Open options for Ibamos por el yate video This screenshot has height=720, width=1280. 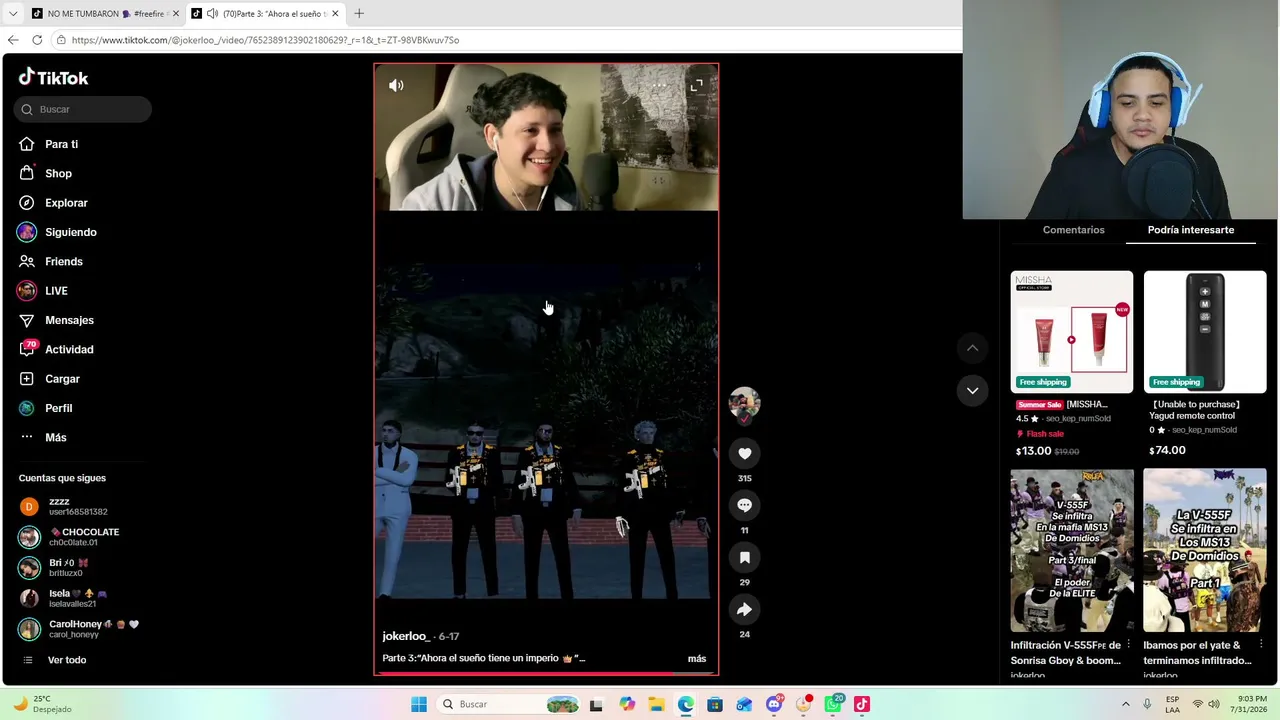coord(1262,645)
